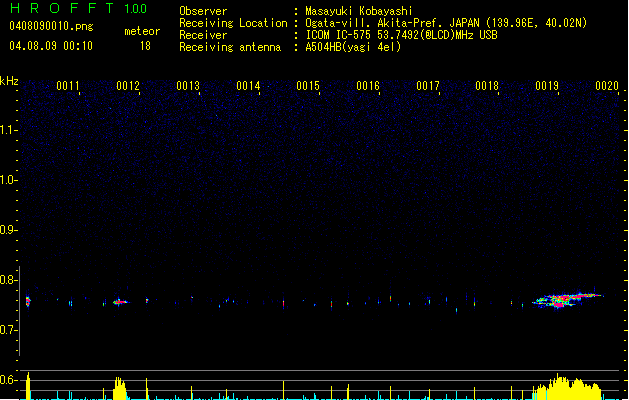Click the 0019 time marker

click(x=547, y=86)
